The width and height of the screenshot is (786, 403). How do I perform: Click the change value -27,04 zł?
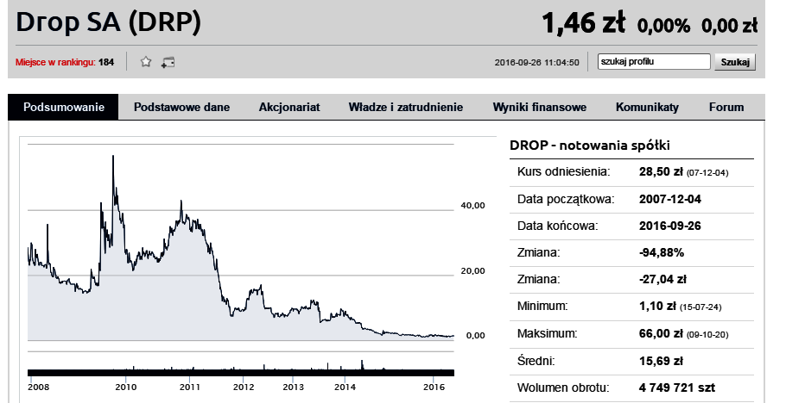(662, 280)
